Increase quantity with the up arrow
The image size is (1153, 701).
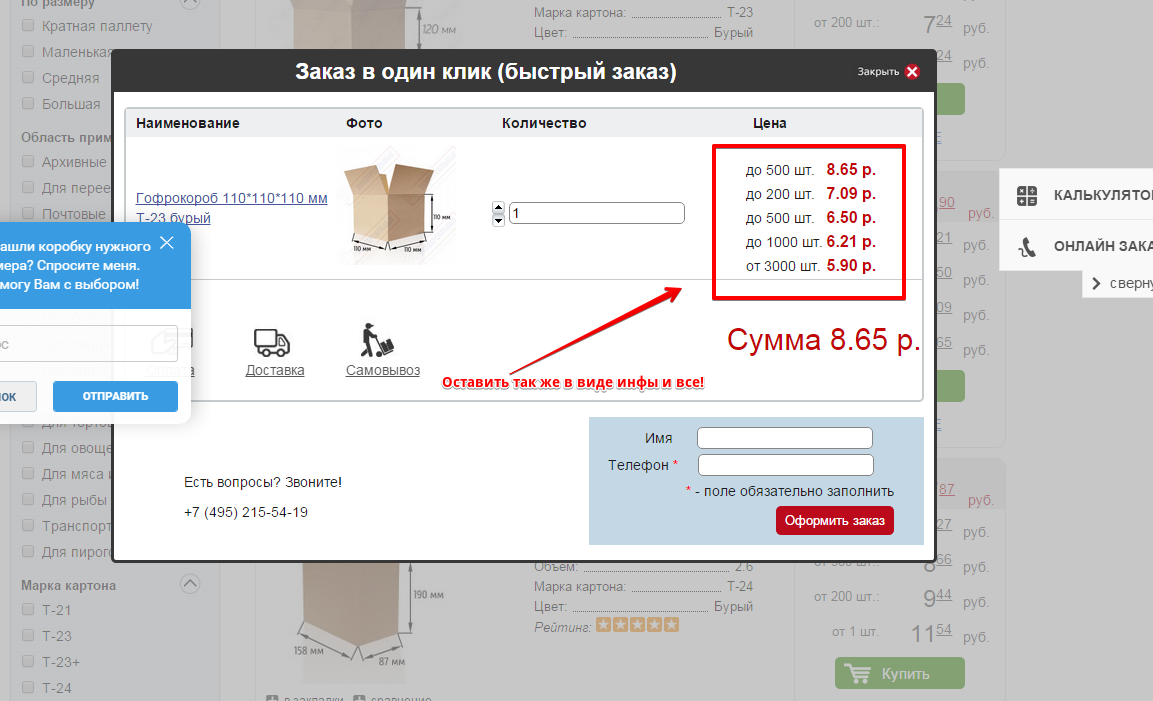click(x=498, y=207)
